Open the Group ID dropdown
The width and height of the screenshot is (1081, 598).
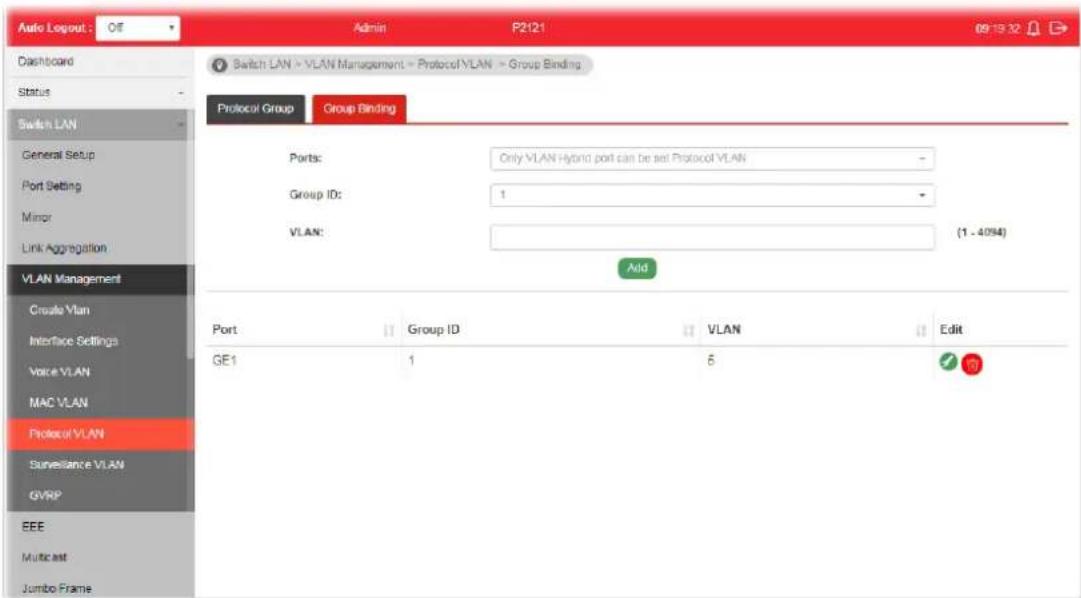[x=712, y=195]
